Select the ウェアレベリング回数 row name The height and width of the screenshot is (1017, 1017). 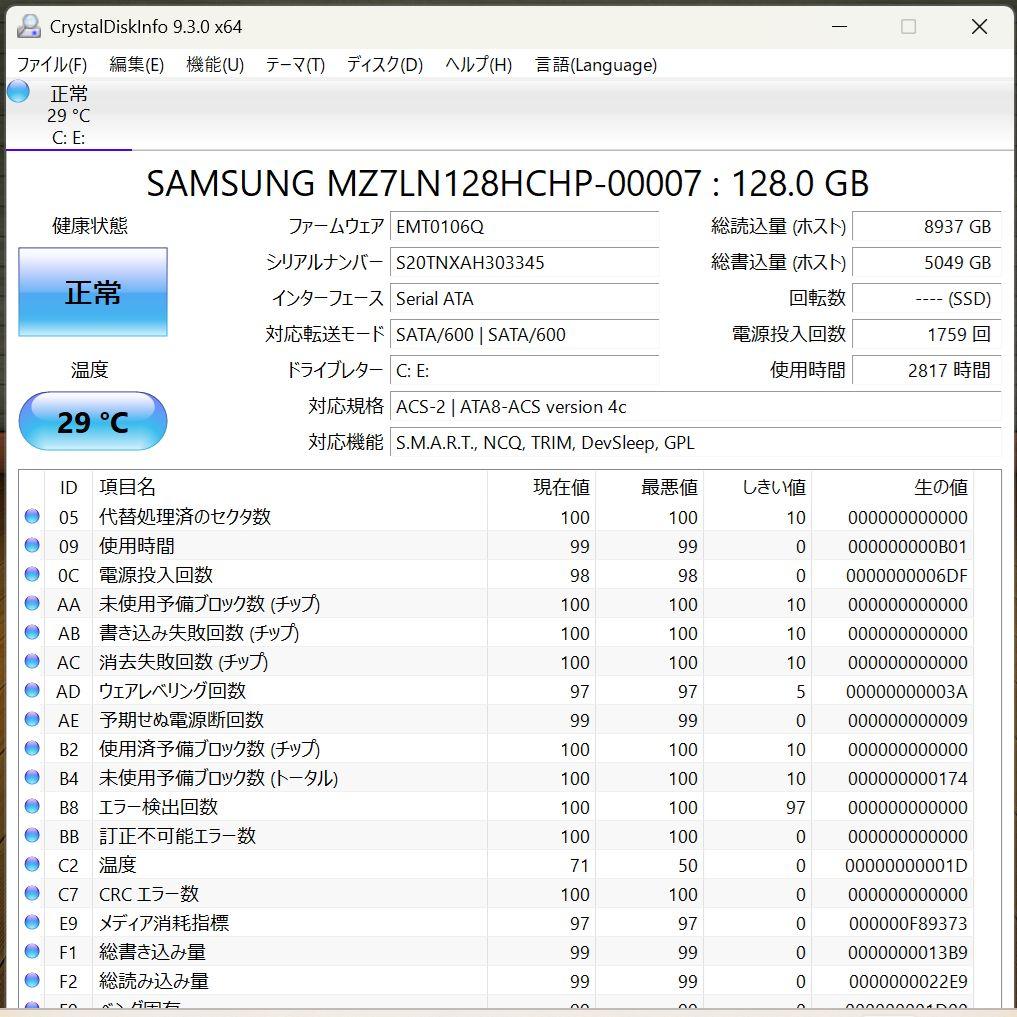[x=172, y=691]
